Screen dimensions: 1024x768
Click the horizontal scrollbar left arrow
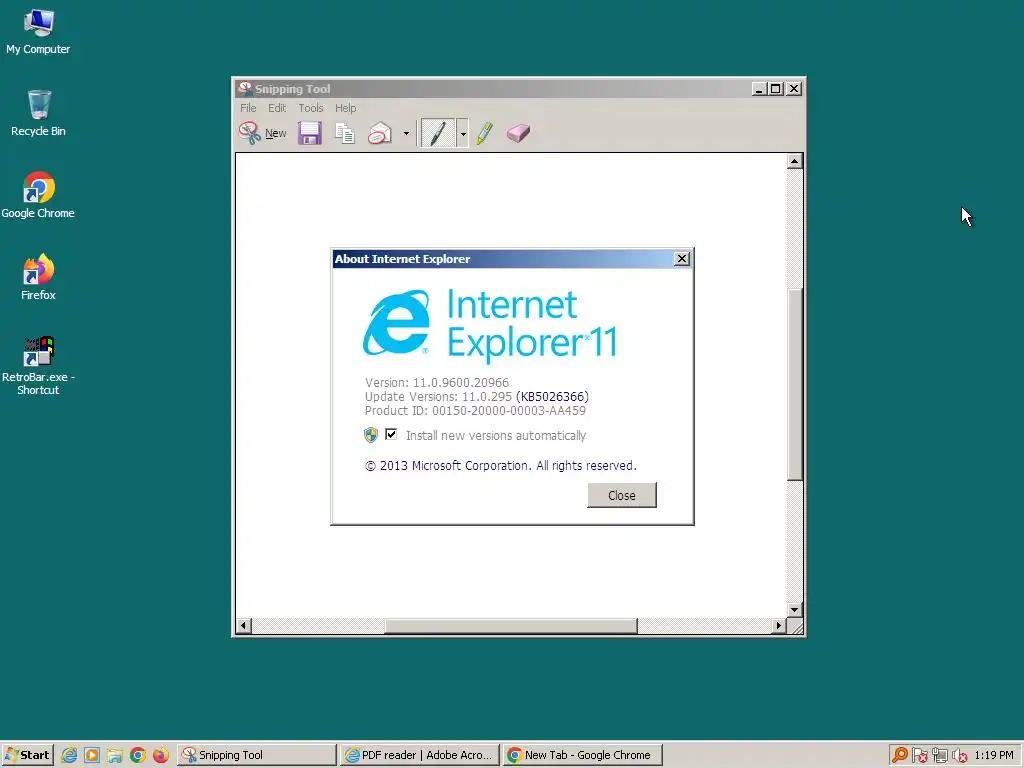pos(244,626)
